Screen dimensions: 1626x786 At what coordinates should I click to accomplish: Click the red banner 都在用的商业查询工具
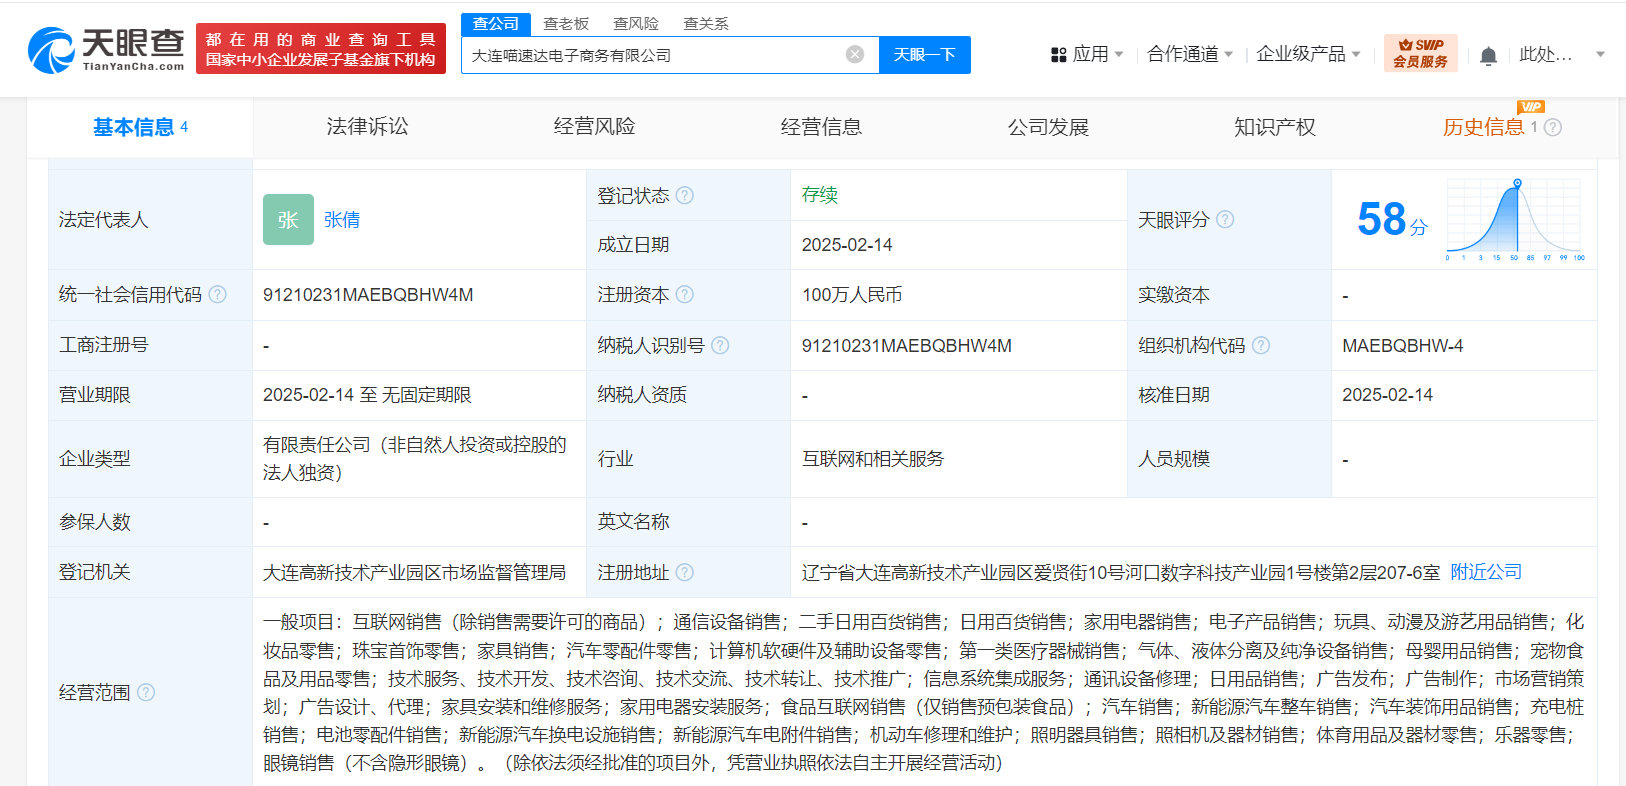(x=321, y=49)
